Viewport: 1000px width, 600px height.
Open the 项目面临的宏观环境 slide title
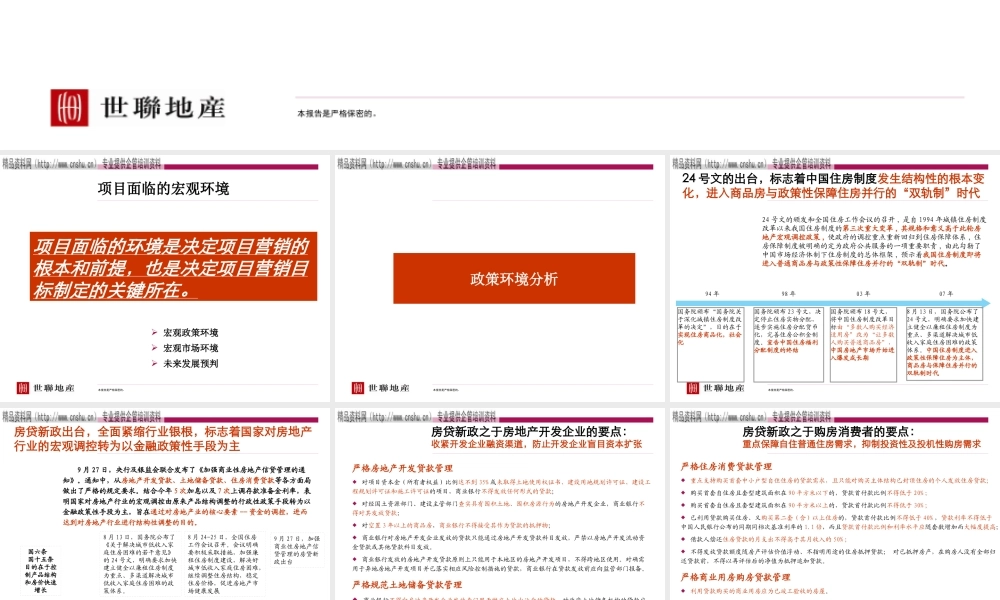point(163,189)
